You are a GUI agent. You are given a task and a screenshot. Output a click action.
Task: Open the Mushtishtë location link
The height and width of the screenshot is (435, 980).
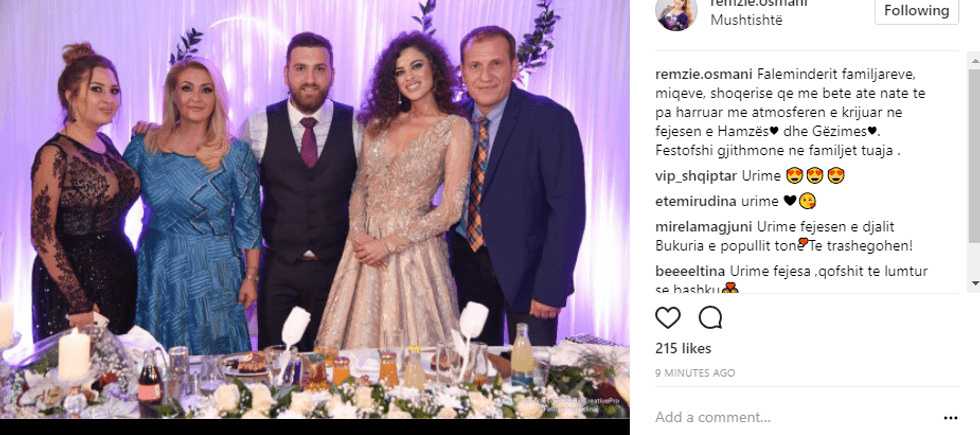point(746,19)
